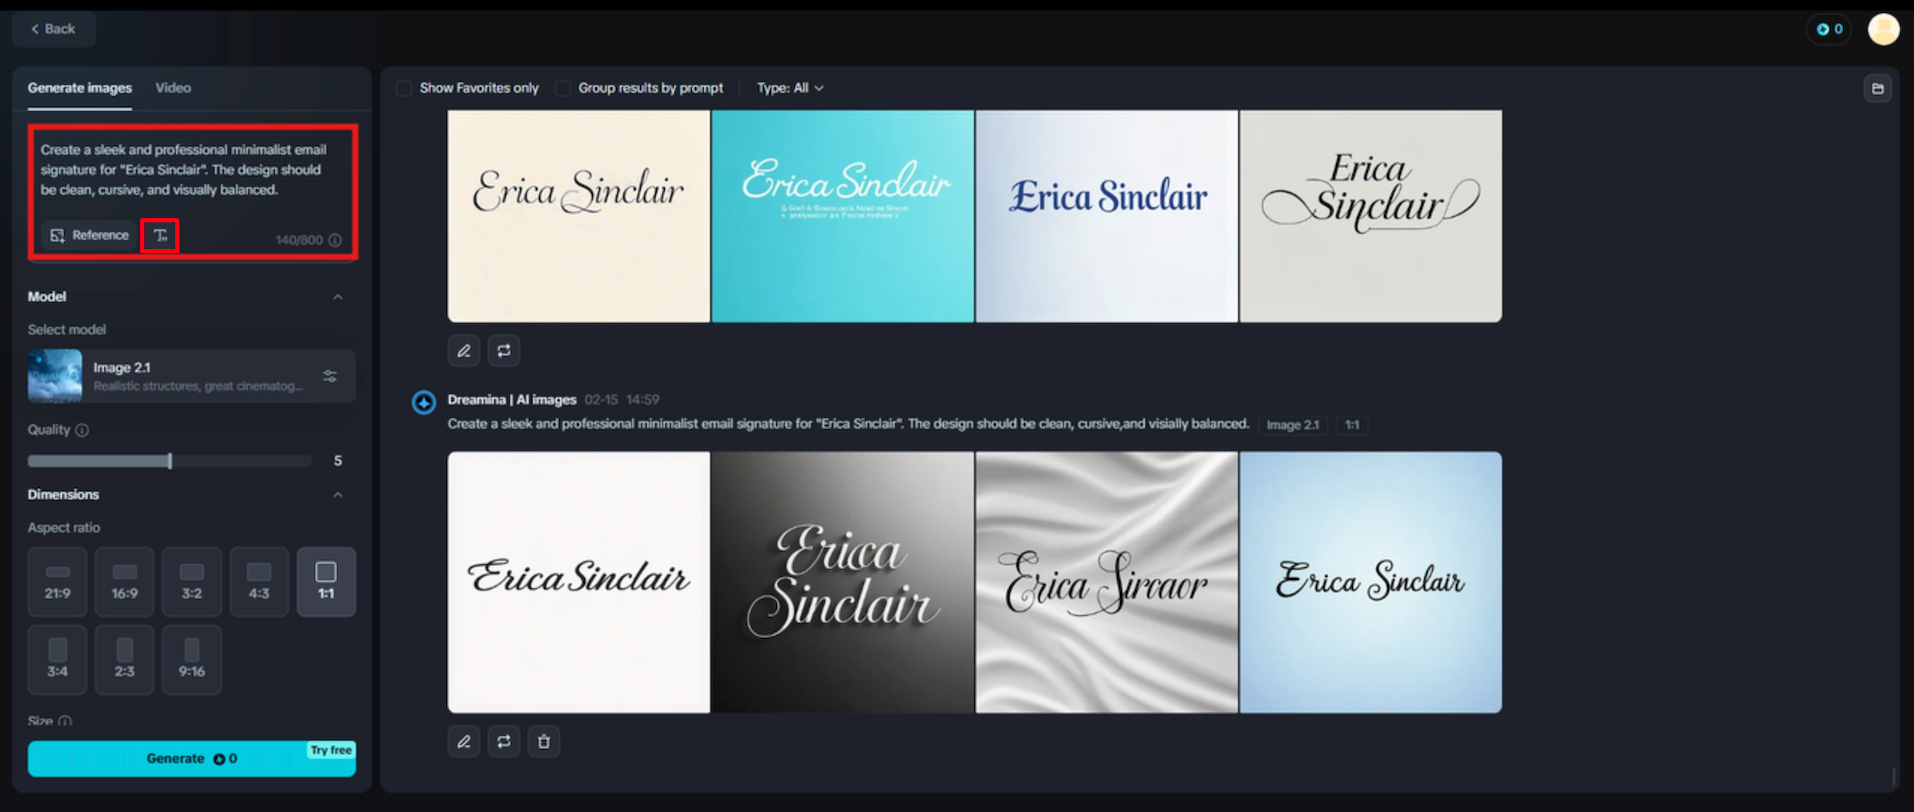
Task: Open the model settings sliders icon
Action: click(x=330, y=376)
